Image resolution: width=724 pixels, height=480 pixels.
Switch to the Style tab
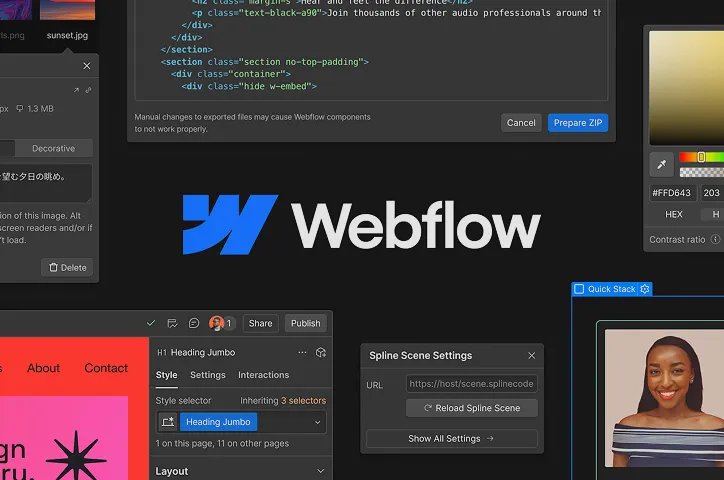[x=166, y=375]
